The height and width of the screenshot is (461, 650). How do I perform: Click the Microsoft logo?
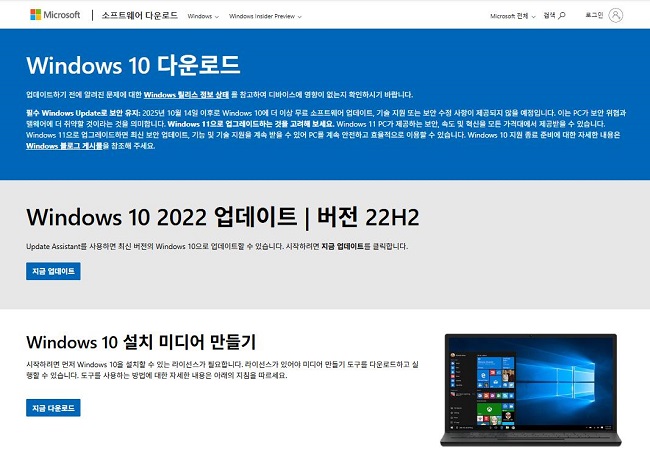point(55,15)
